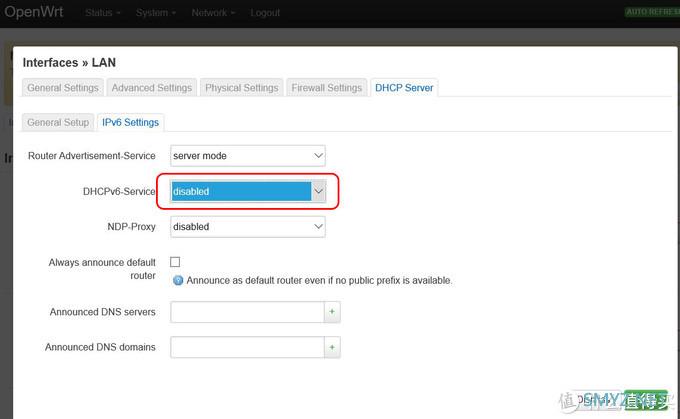Enable Always announce default router checkbox
This screenshot has height=419, width=680.
tap(175, 262)
